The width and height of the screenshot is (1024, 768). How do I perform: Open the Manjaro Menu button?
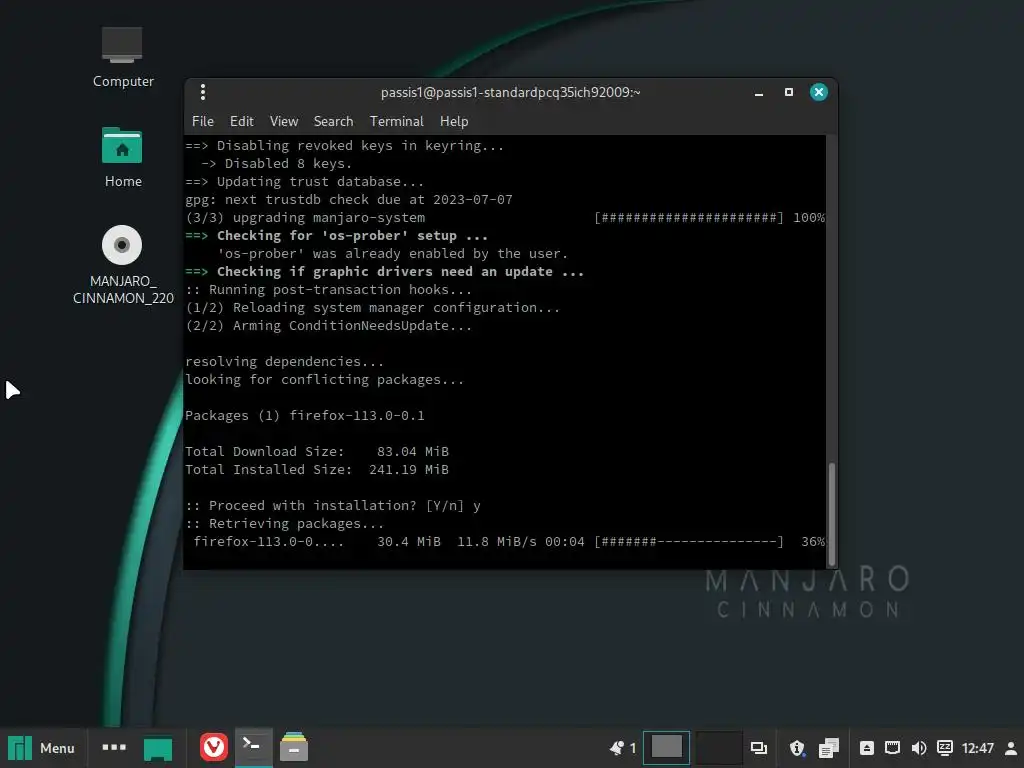pyautogui.click(x=42, y=748)
